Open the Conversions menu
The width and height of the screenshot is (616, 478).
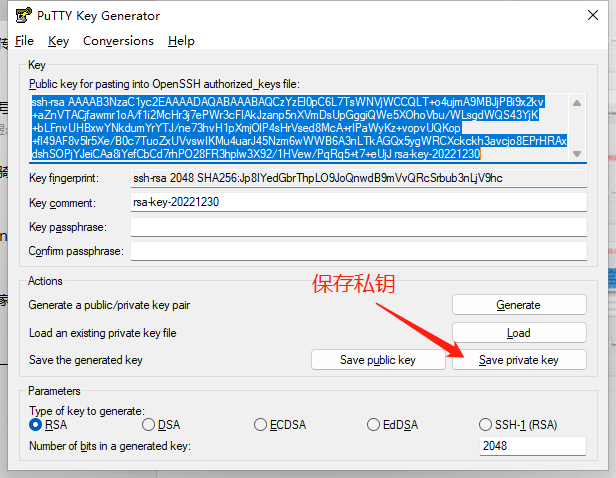pos(118,41)
